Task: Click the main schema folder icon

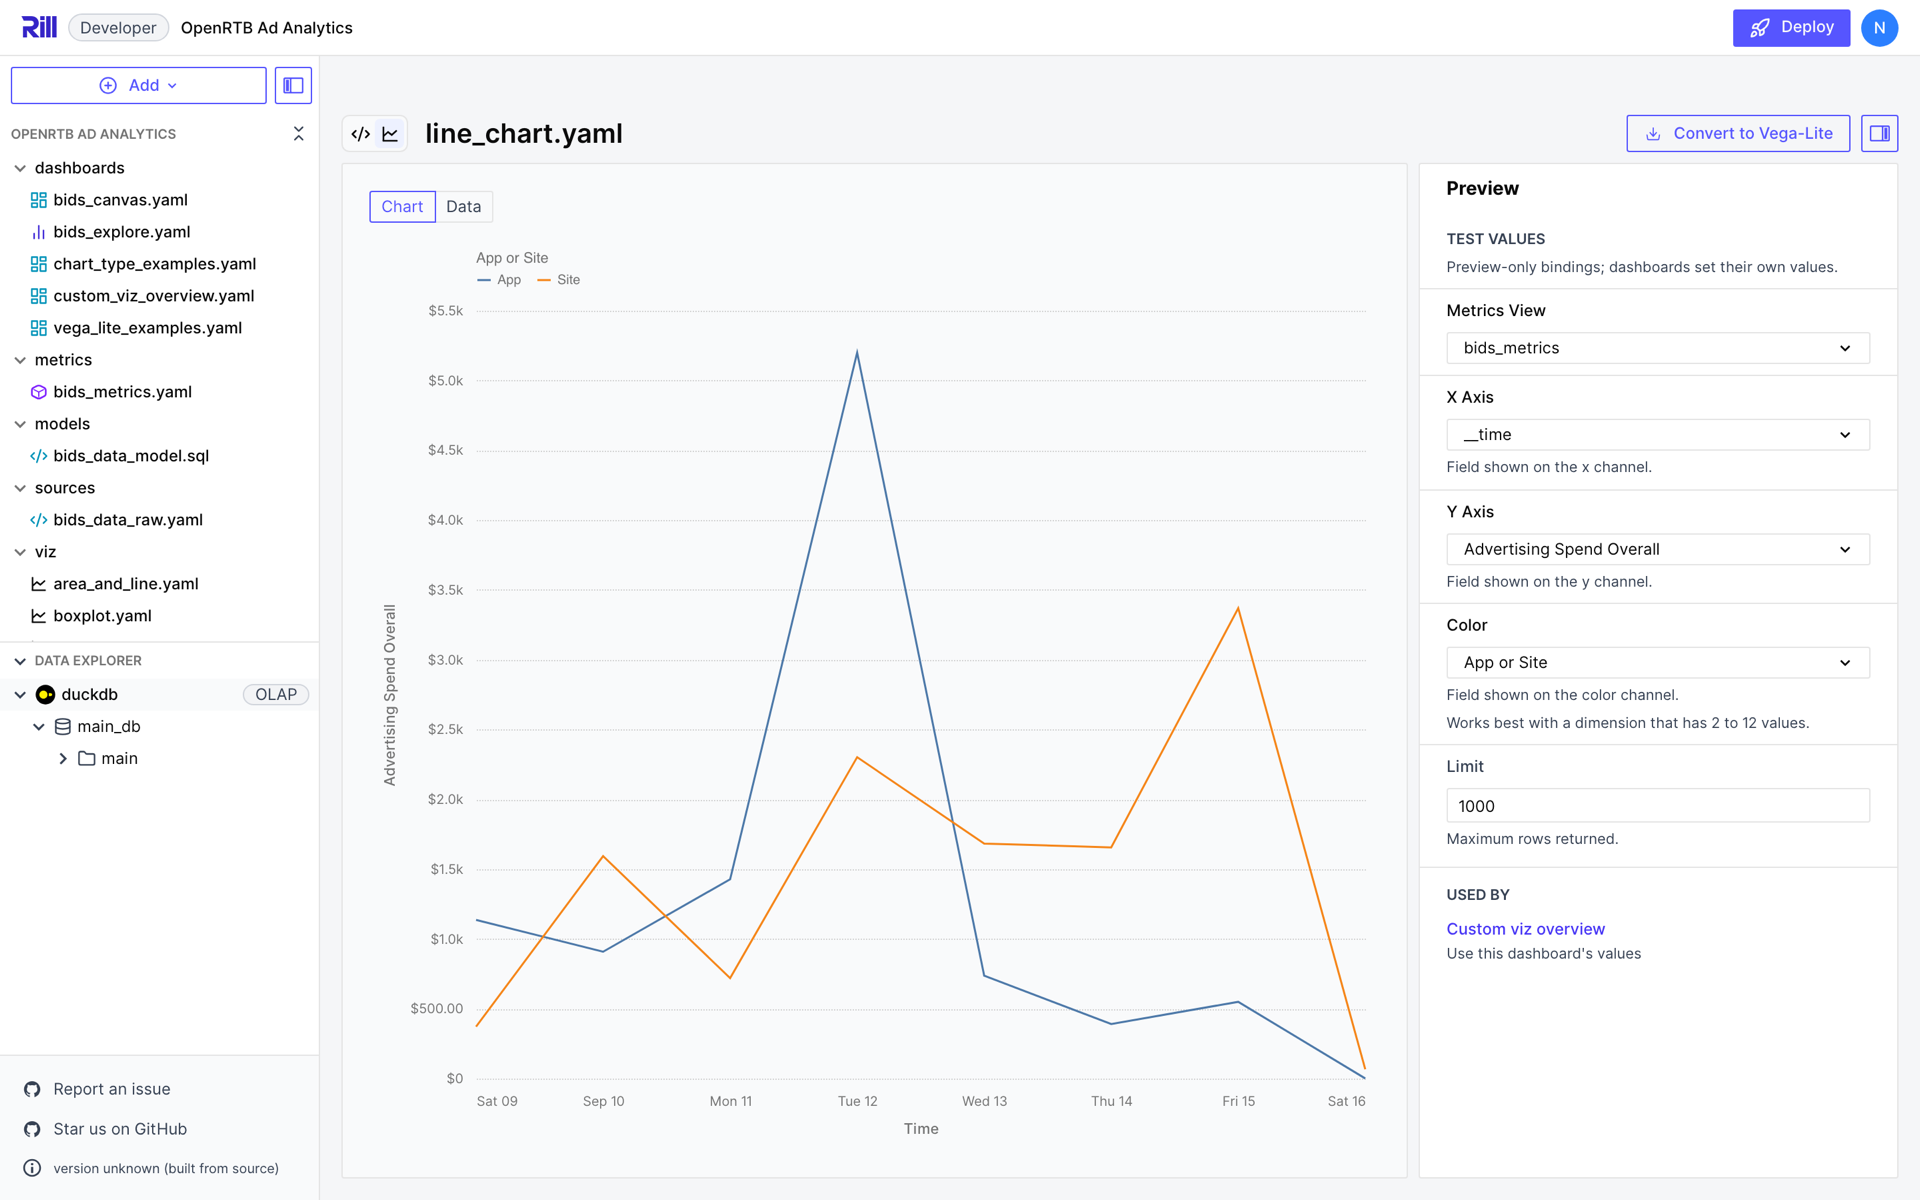Action: click(x=87, y=759)
